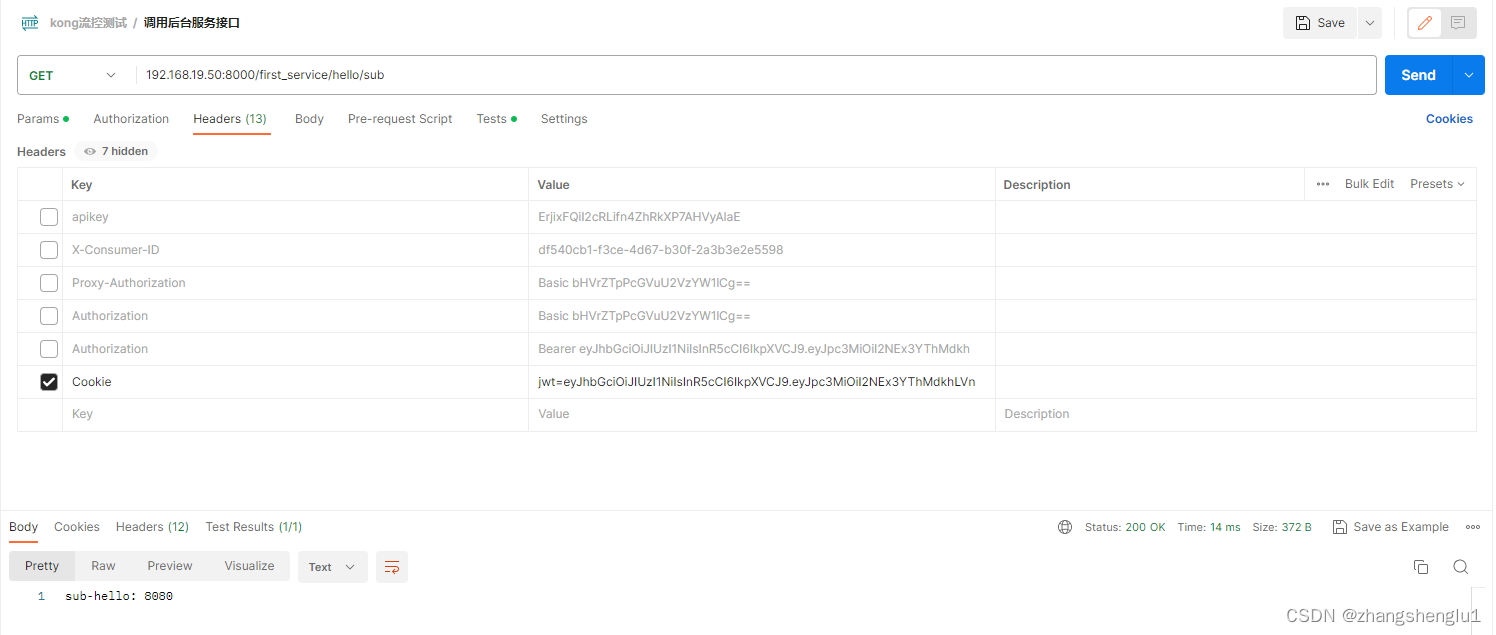Screen dimensions: 1496x635
Task: Enable the Proxy-Authorization header checkbox
Action: (49, 283)
